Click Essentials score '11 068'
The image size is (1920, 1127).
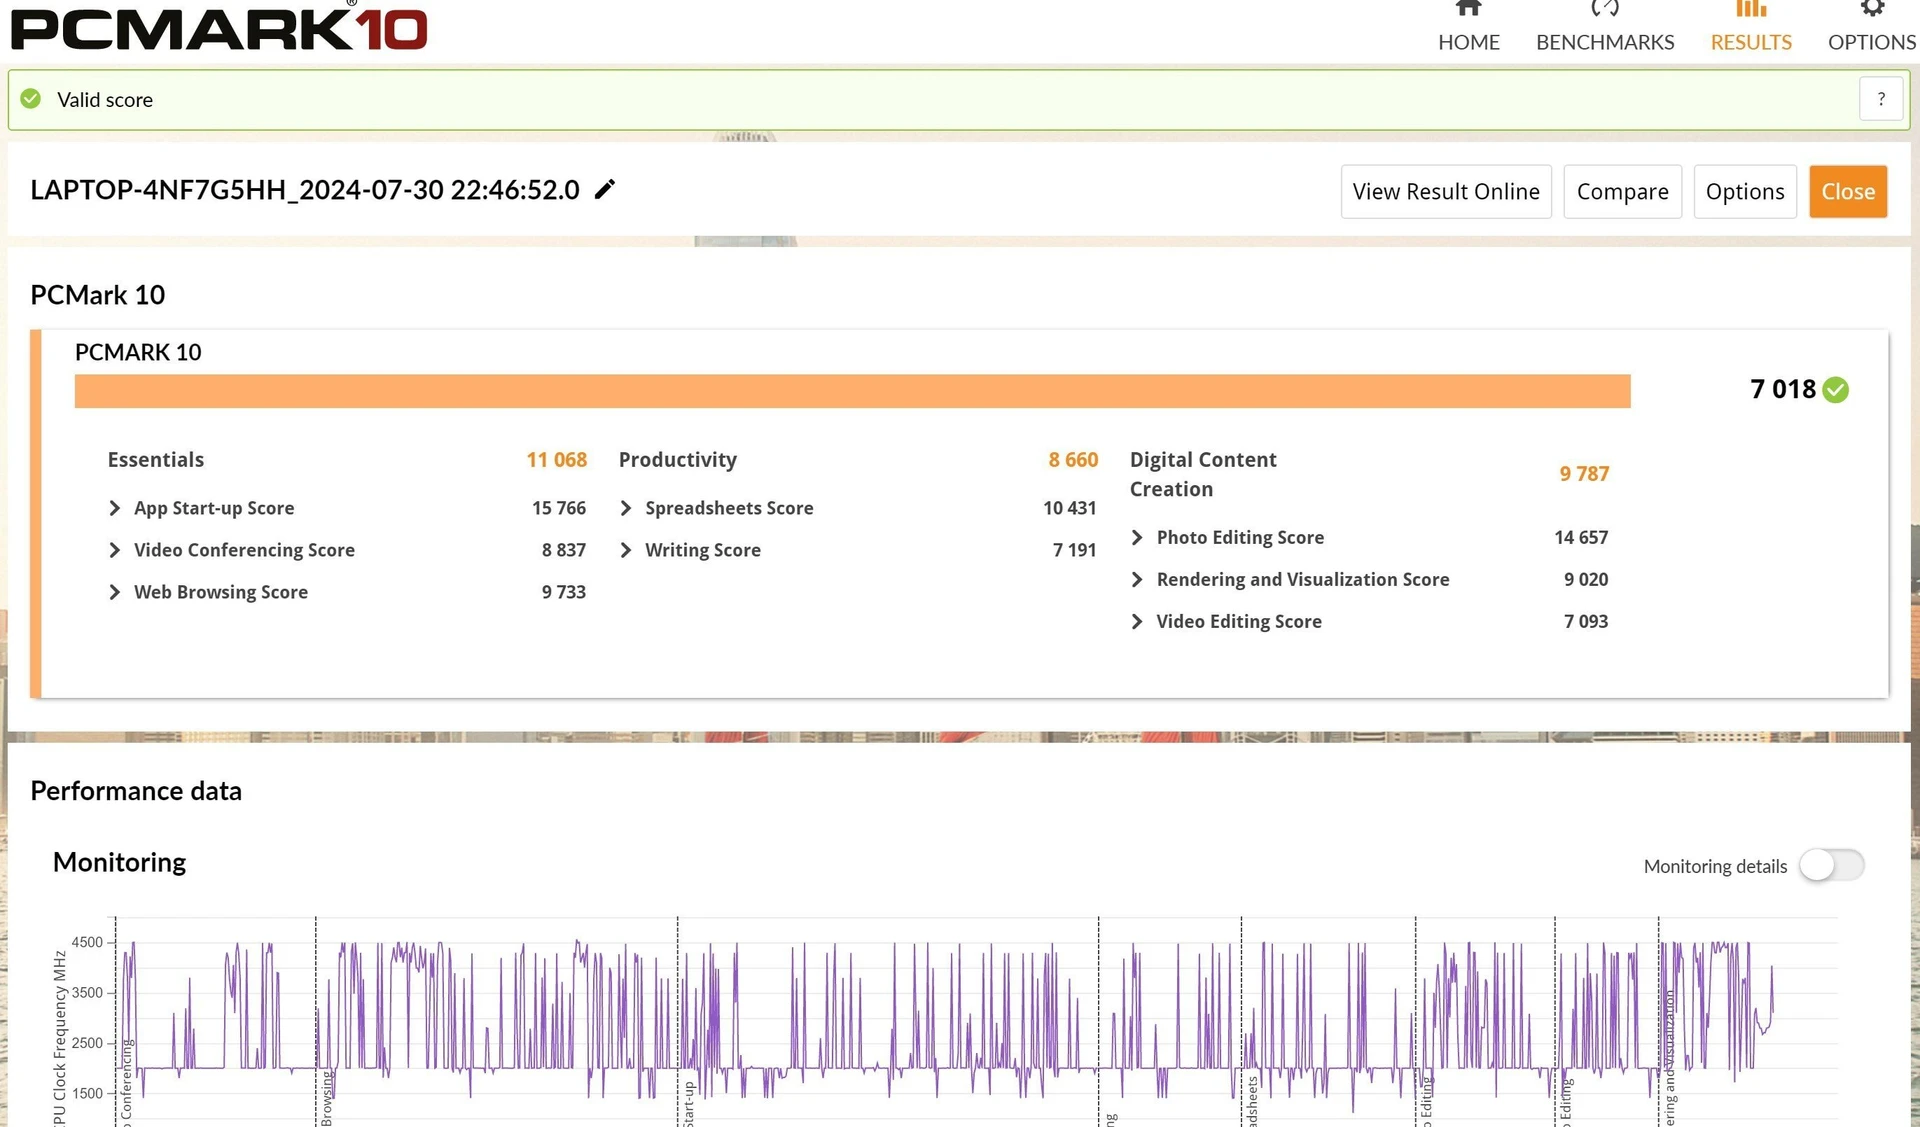556,460
